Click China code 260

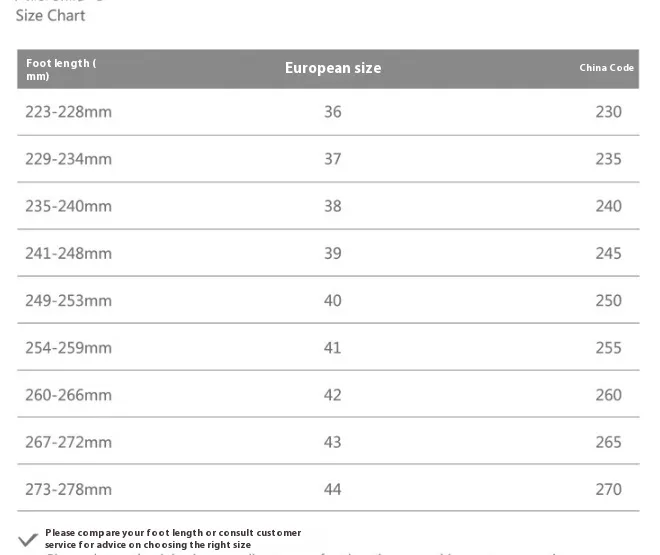[608, 395]
